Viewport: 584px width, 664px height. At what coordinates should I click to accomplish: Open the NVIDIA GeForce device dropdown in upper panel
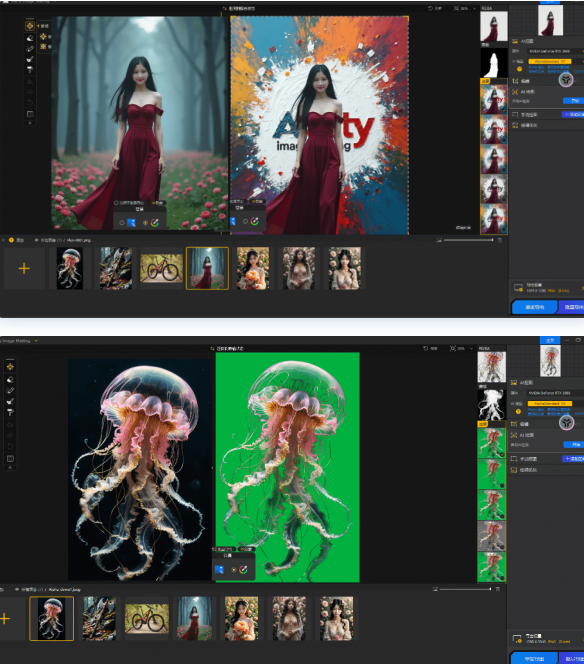click(x=555, y=51)
